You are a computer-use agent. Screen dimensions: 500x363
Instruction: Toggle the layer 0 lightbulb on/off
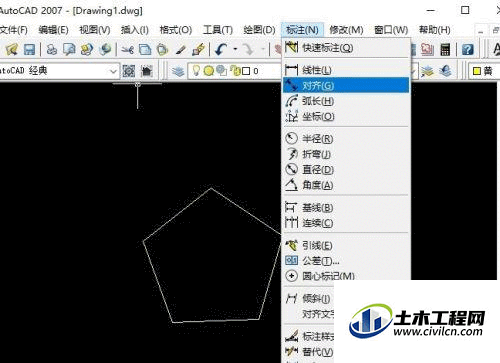pos(197,70)
